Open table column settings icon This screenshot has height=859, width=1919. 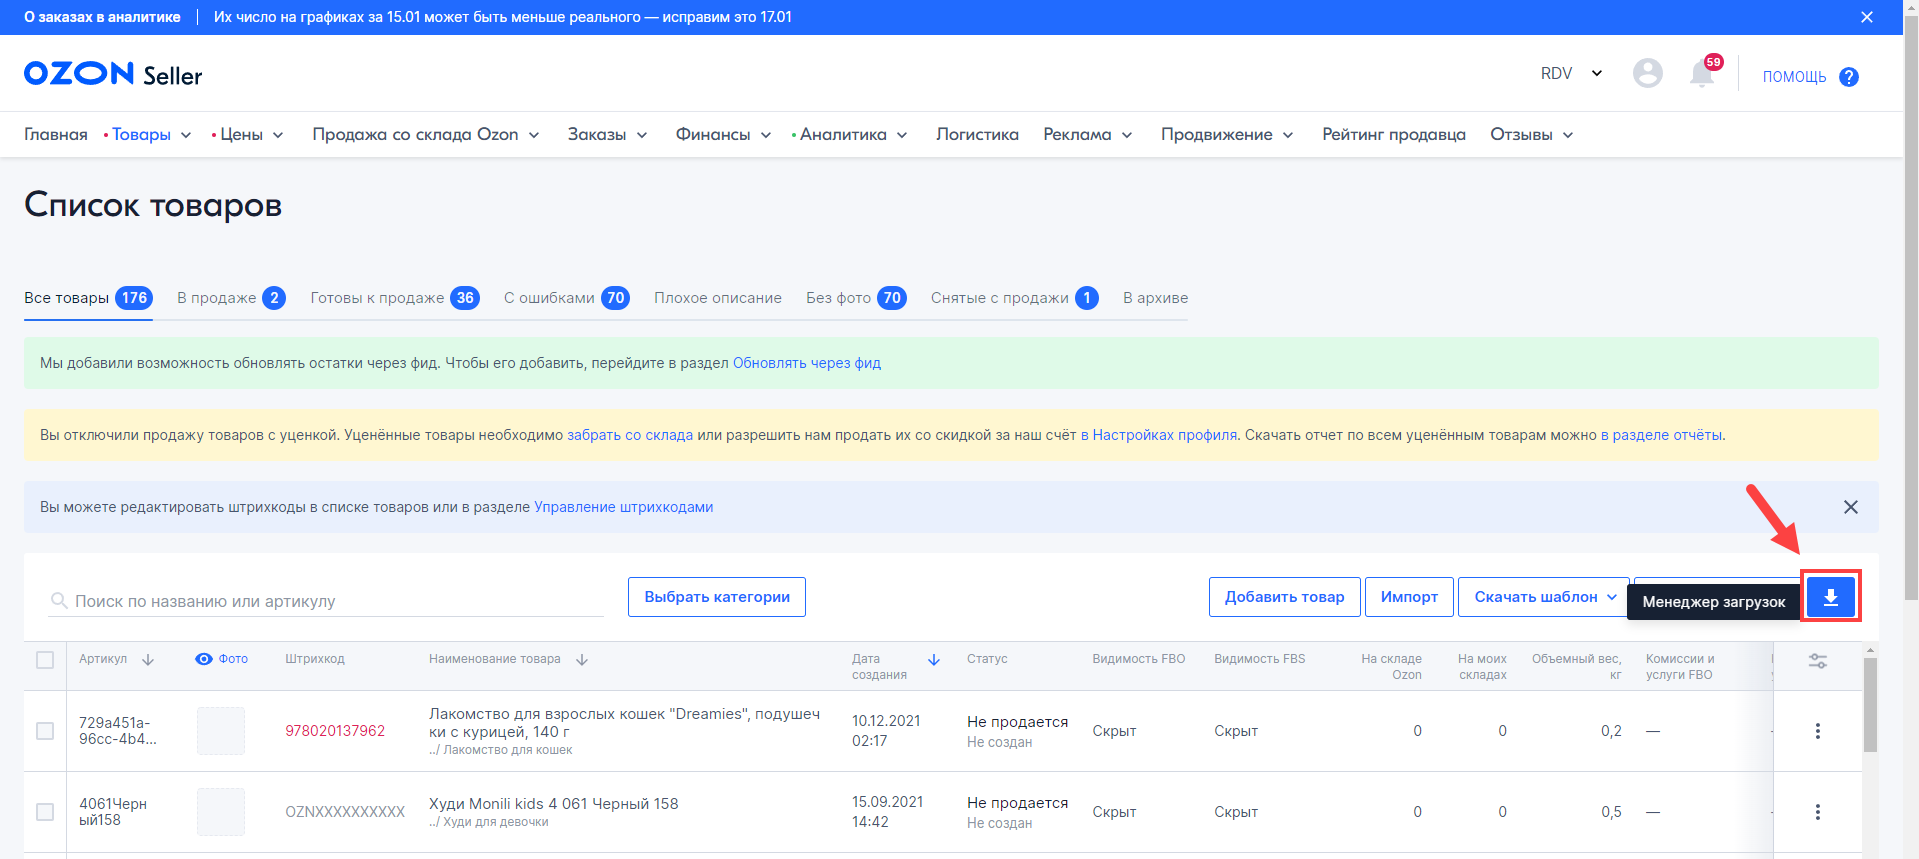(1817, 661)
